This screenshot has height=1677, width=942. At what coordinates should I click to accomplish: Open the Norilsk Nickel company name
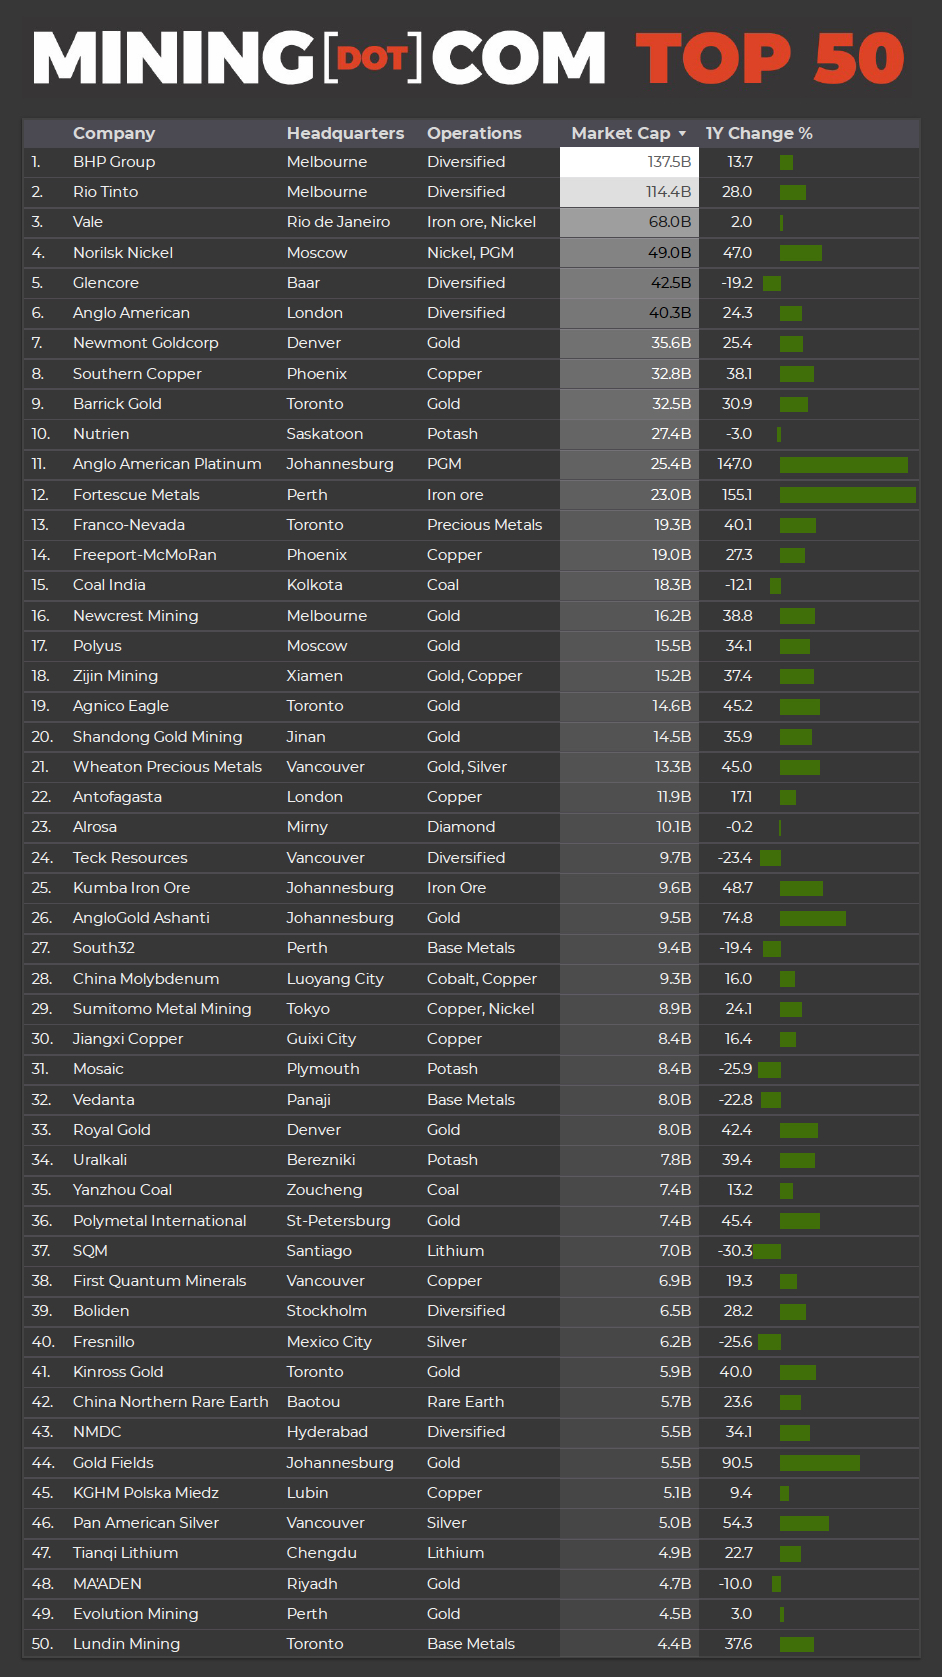pos(123,253)
